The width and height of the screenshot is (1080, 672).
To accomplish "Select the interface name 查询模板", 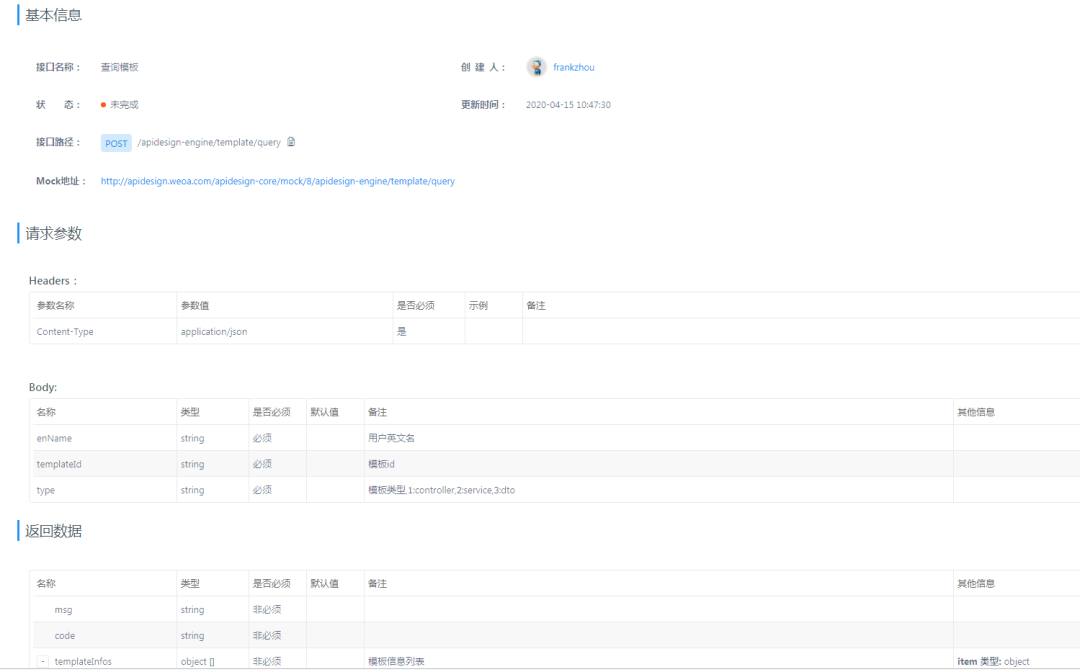I will click(119, 67).
